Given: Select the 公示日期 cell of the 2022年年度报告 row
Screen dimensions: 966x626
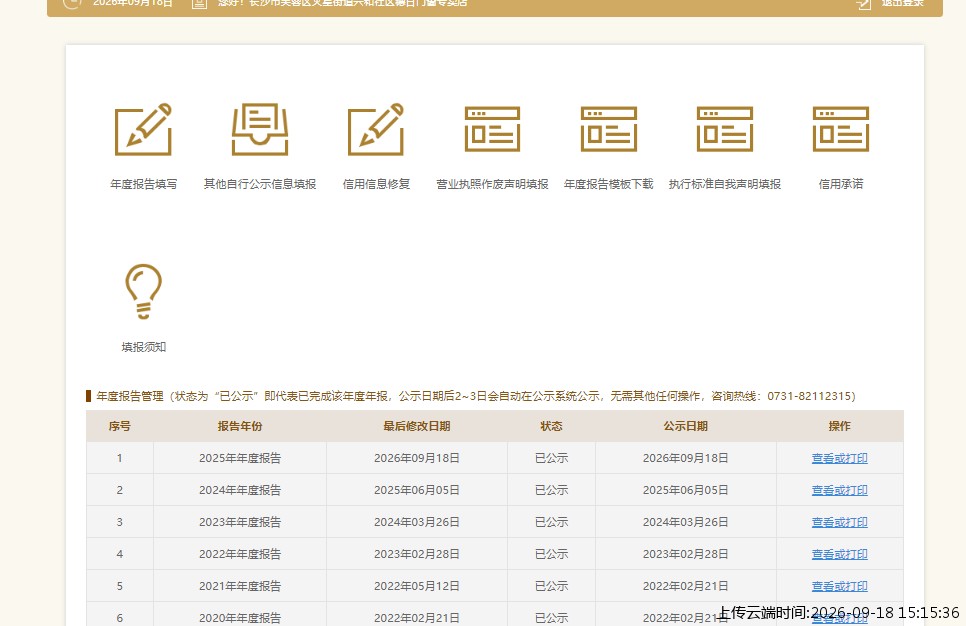Looking at the screenshot, I should [686, 554].
